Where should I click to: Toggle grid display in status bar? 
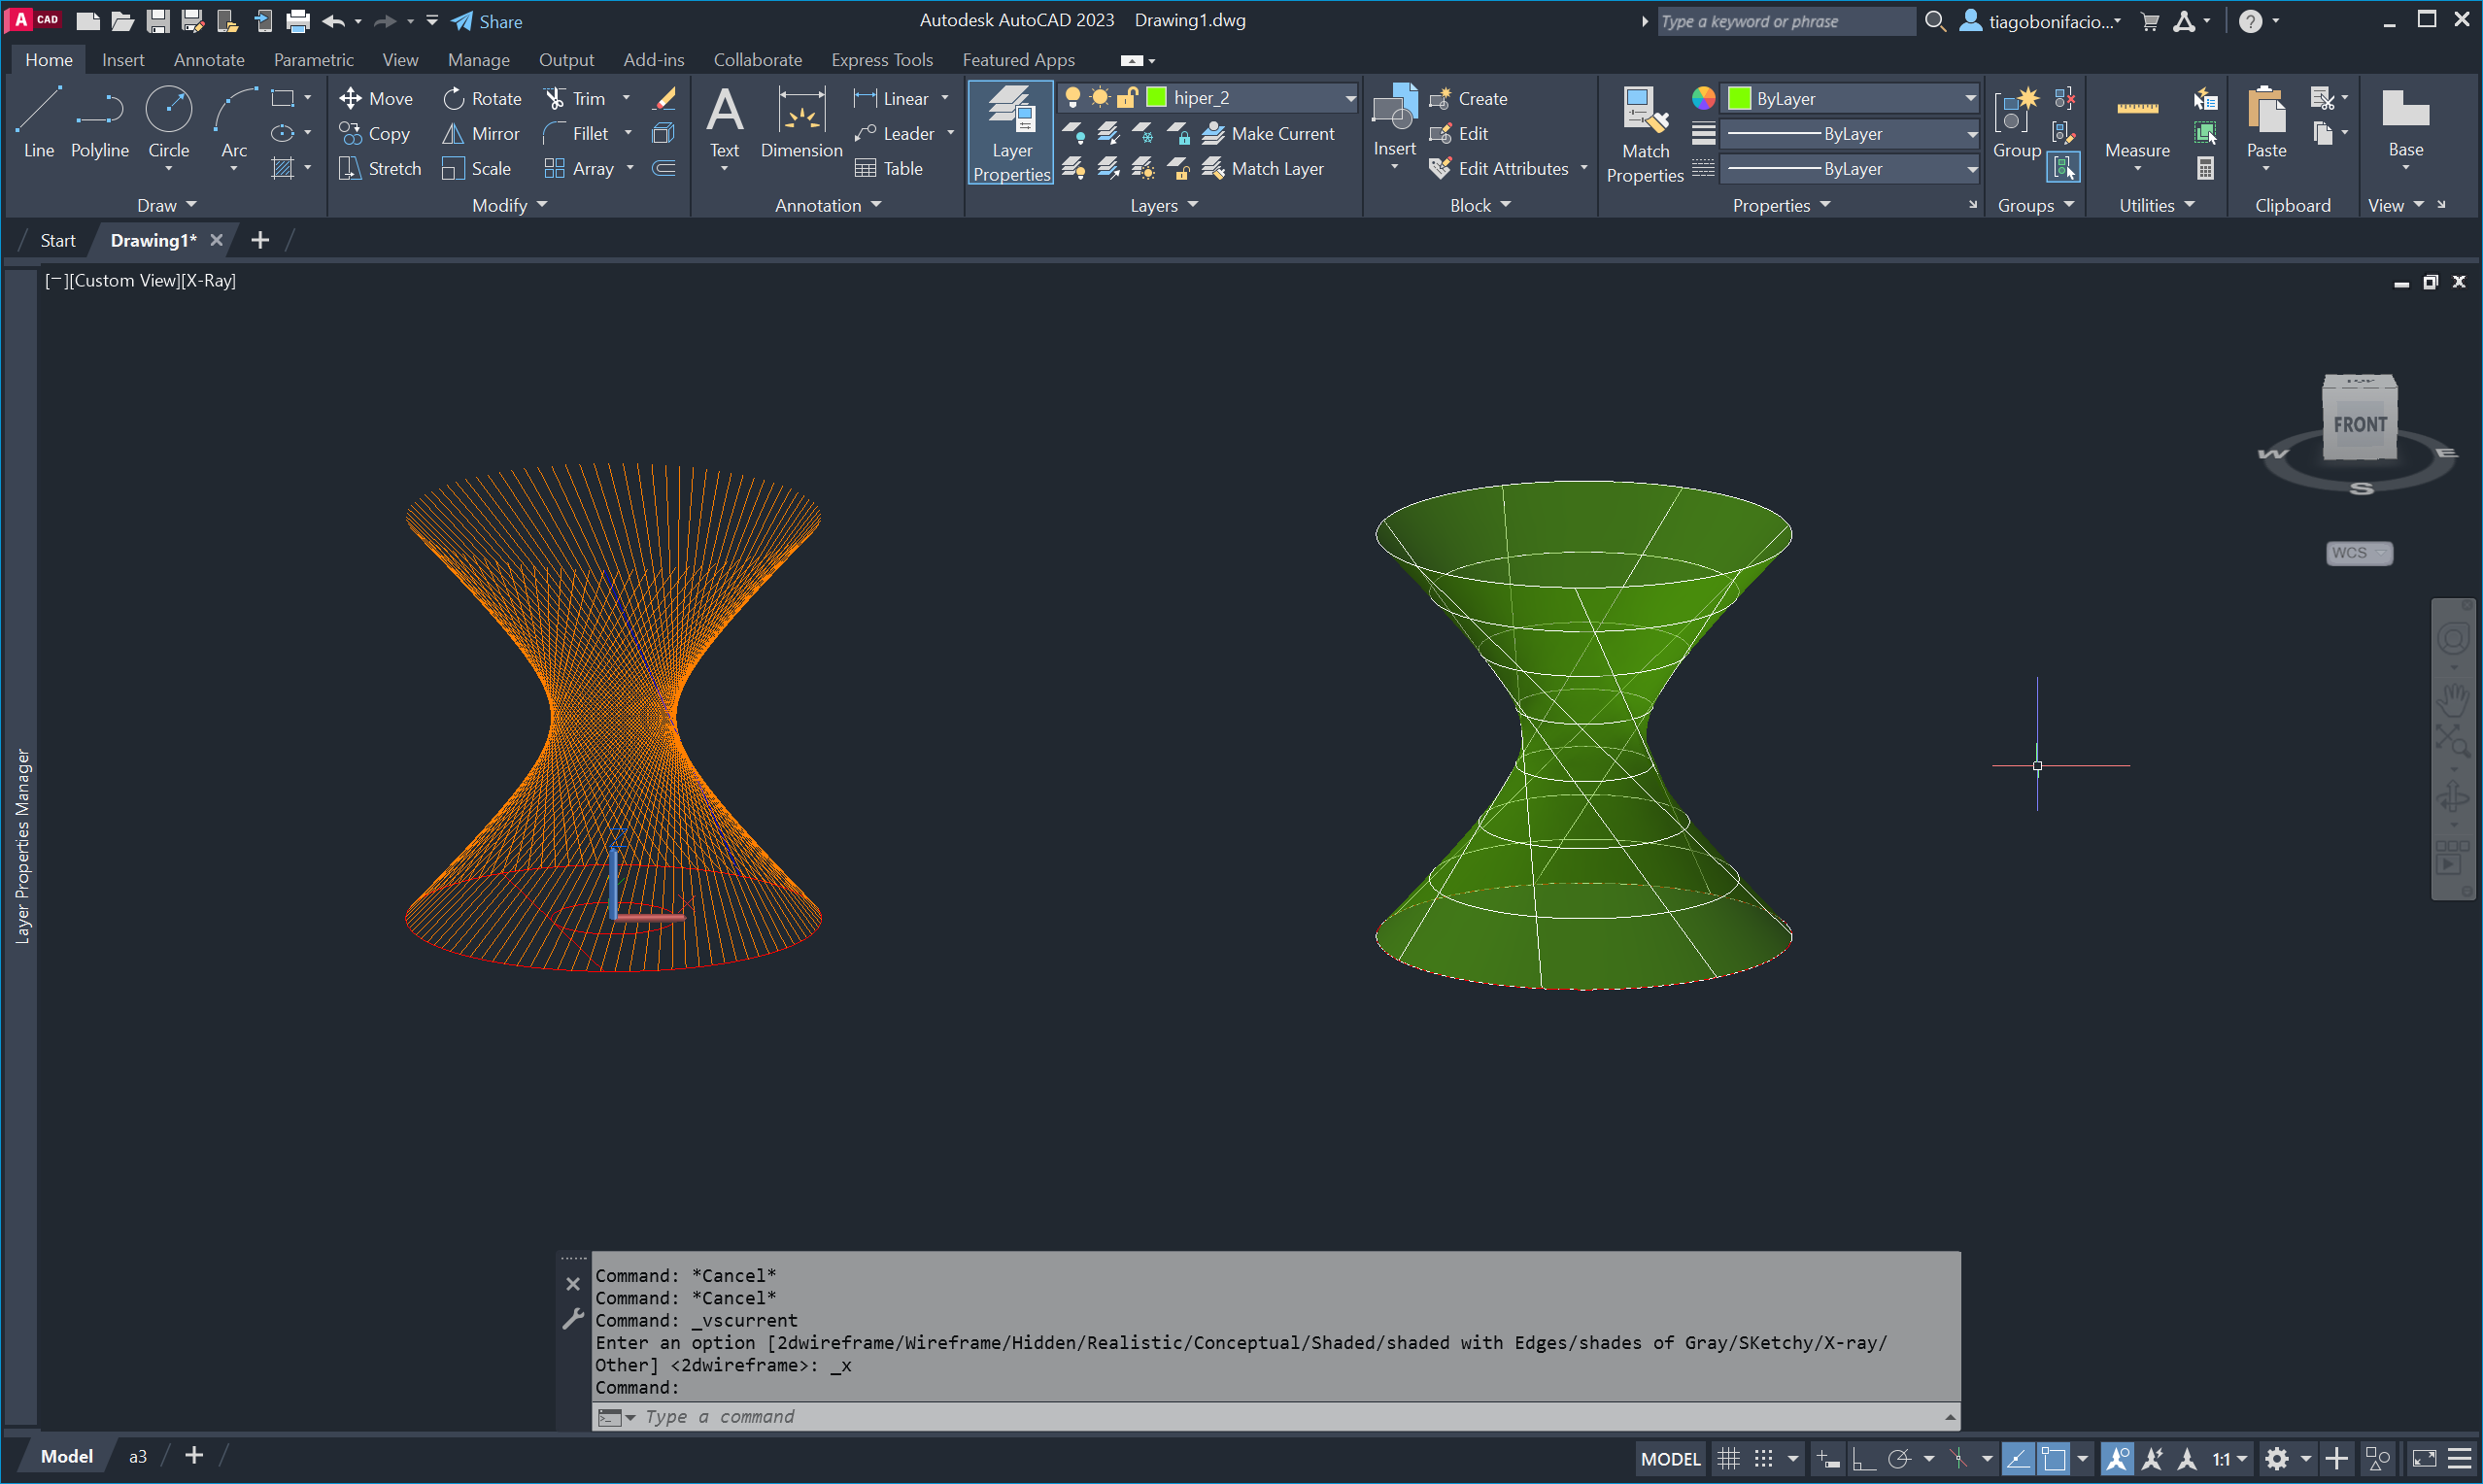pos(1728,1458)
